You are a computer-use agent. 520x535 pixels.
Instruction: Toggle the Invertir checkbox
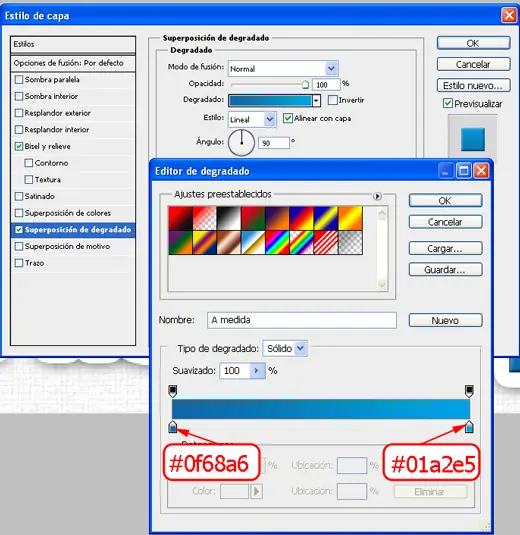pos(332,100)
